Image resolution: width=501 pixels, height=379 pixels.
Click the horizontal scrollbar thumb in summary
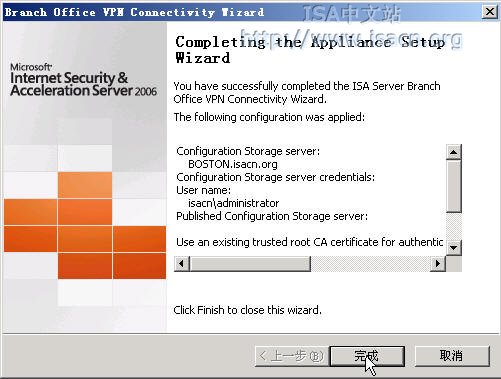coord(250,264)
